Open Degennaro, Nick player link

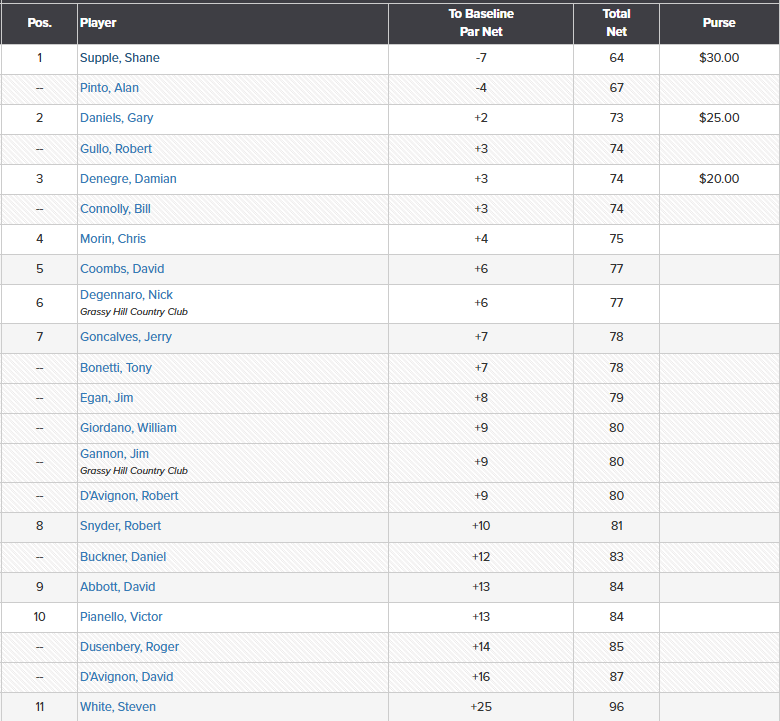point(126,295)
